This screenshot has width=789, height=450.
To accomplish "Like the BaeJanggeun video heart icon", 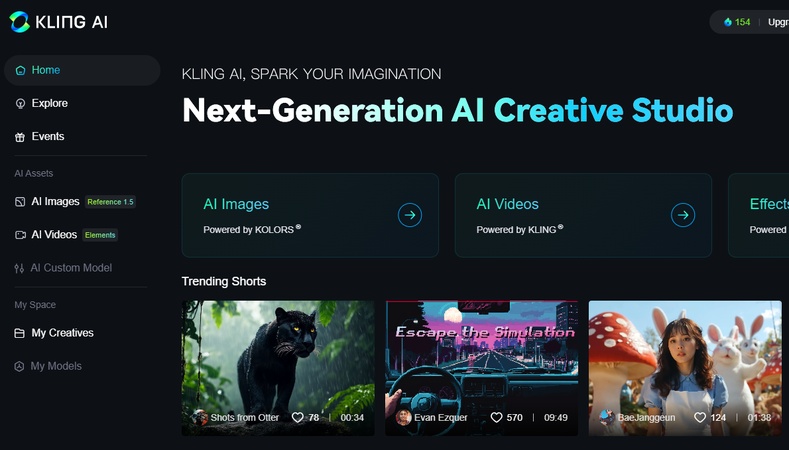I will (699, 417).
